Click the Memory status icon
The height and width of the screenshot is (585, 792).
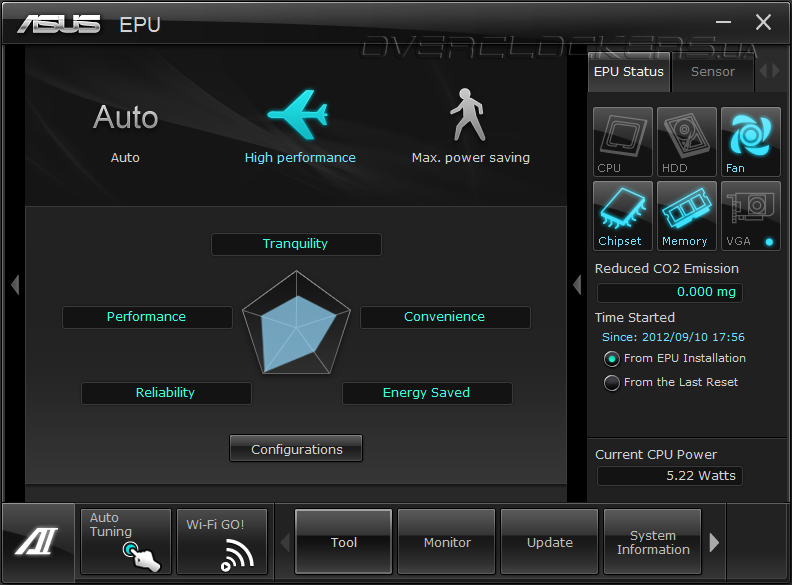686,216
